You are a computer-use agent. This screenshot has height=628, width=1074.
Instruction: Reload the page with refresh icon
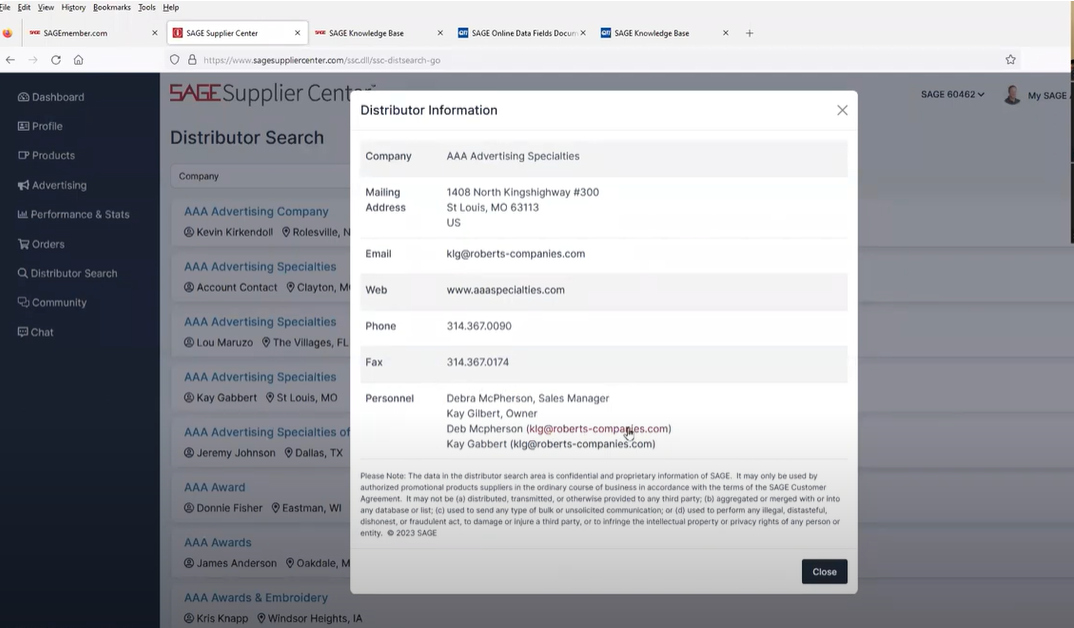pos(56,60)
